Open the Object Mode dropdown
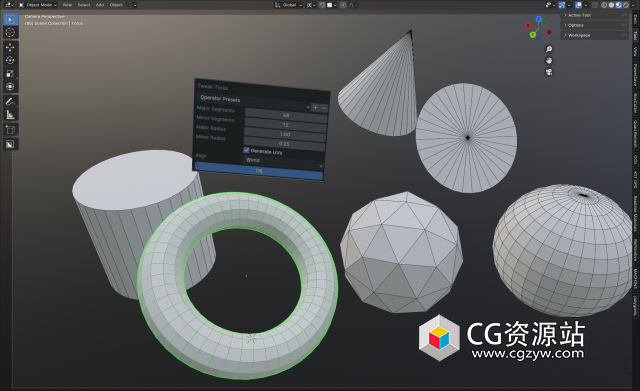This screenshot has width=640, height=391. click(38, 5)
